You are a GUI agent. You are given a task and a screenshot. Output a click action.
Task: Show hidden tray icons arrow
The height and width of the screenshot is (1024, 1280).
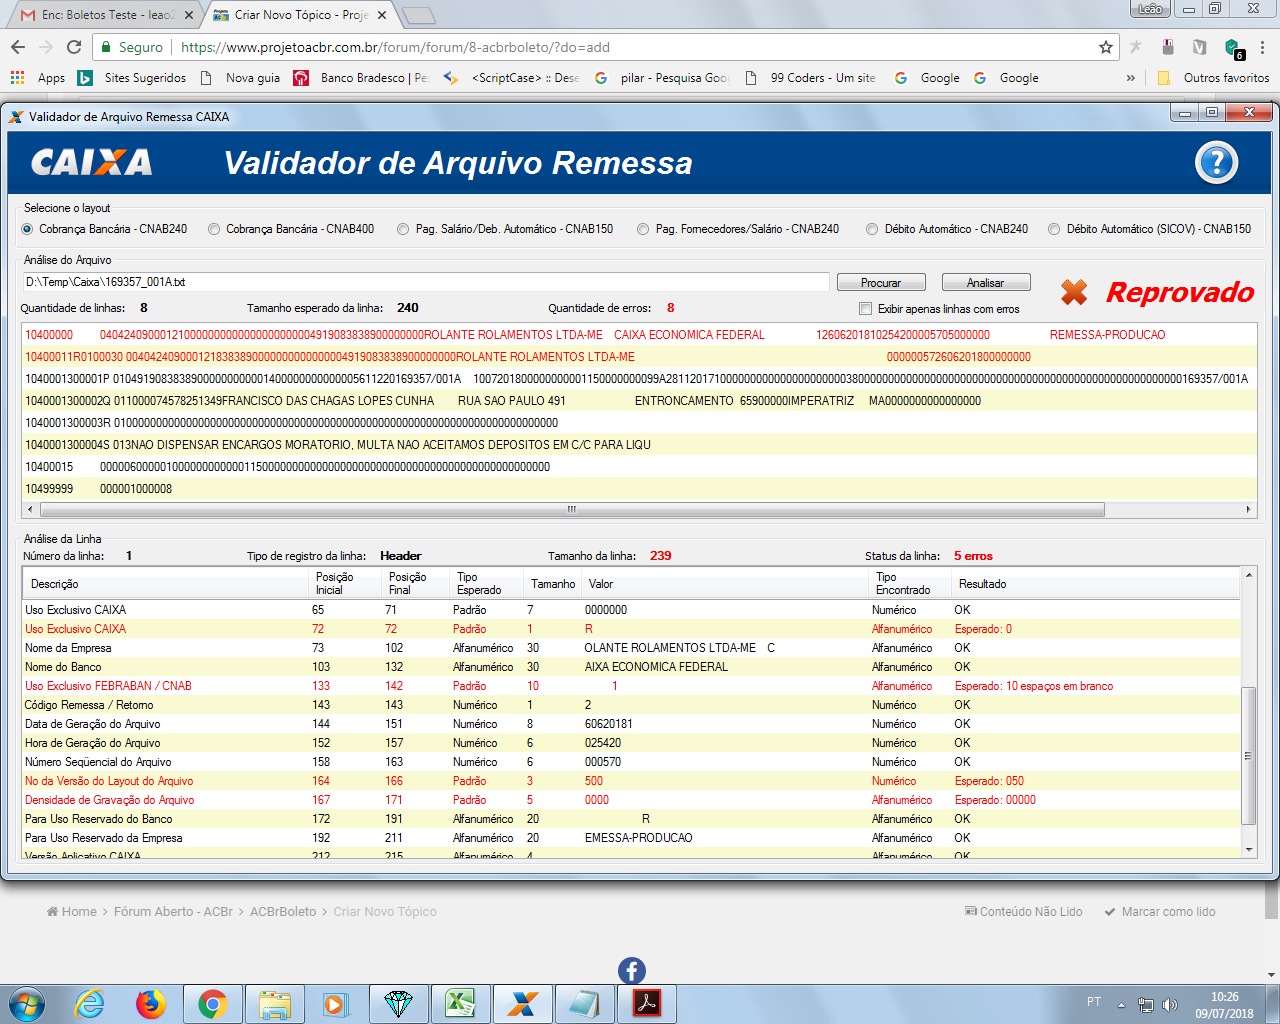[x=1121, y=1005]
